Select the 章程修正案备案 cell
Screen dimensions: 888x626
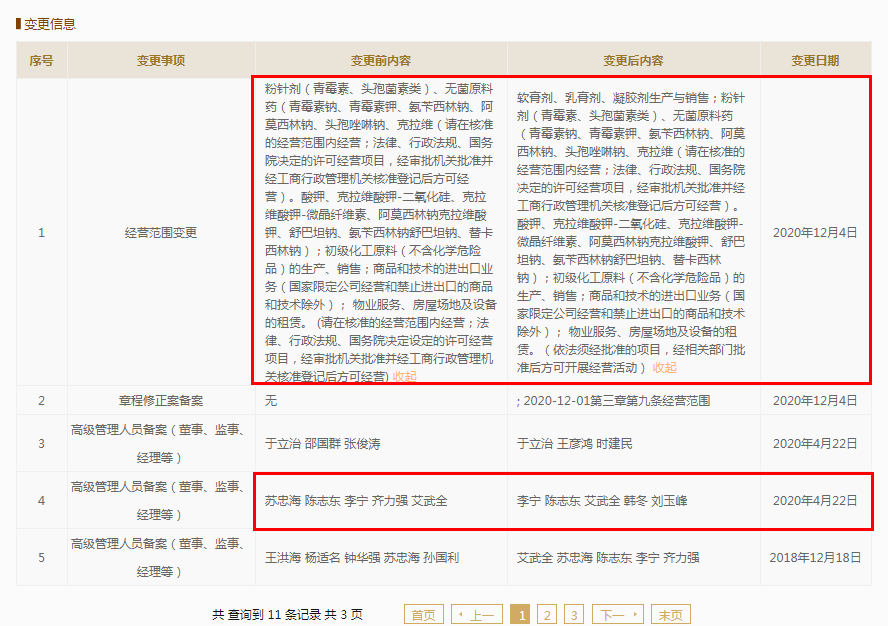pyautogui.click(x=161, y=401)
